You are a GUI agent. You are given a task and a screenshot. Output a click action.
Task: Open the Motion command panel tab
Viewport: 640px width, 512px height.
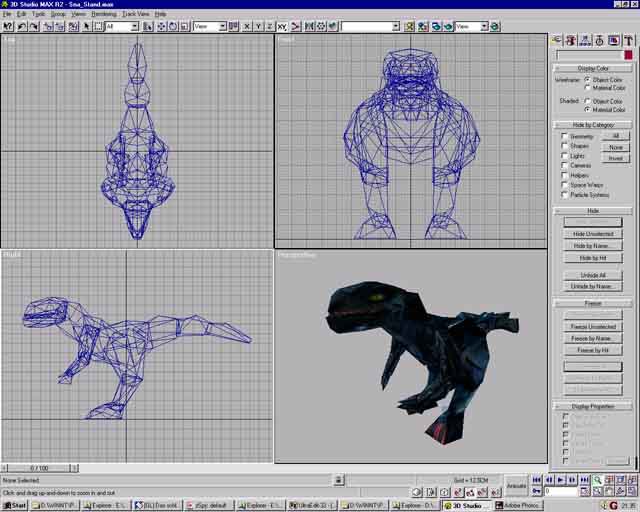click(599, 40)
